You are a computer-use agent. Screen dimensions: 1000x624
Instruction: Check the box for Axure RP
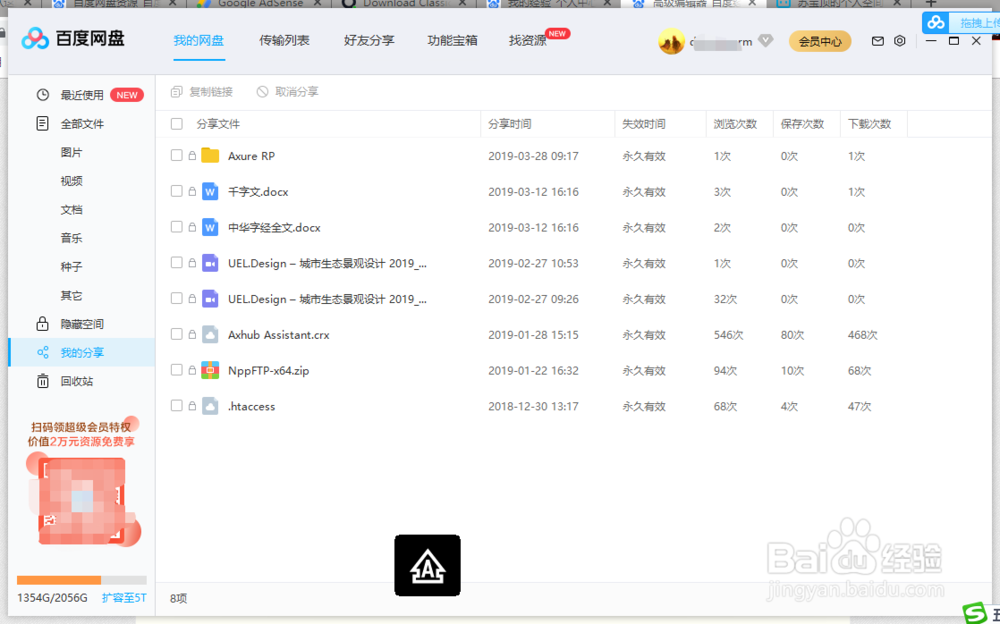(x=177, y=155)
